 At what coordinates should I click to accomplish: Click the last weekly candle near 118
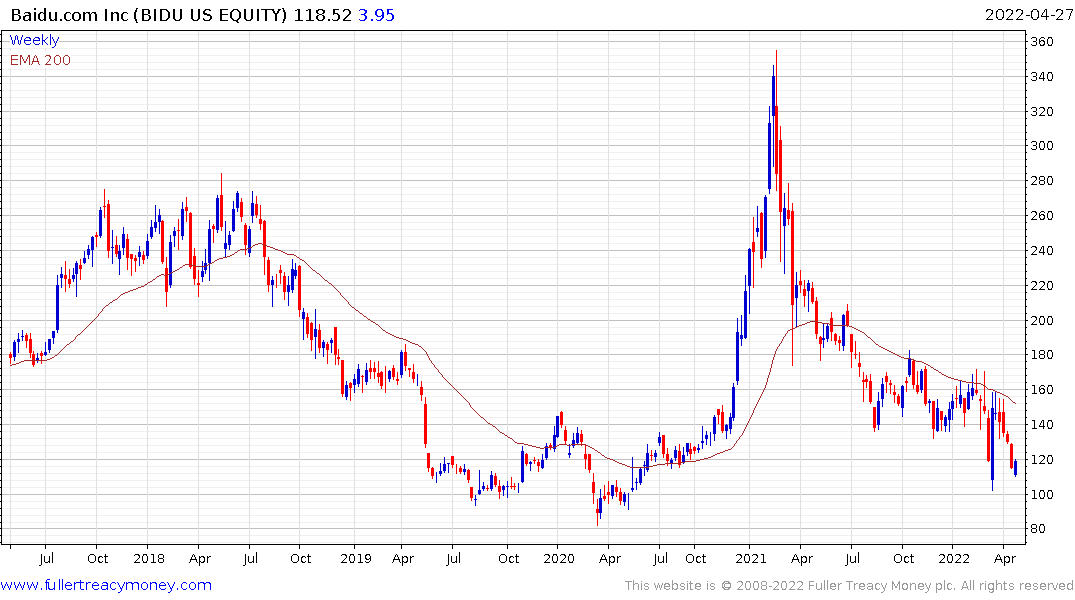(1015, 468)
